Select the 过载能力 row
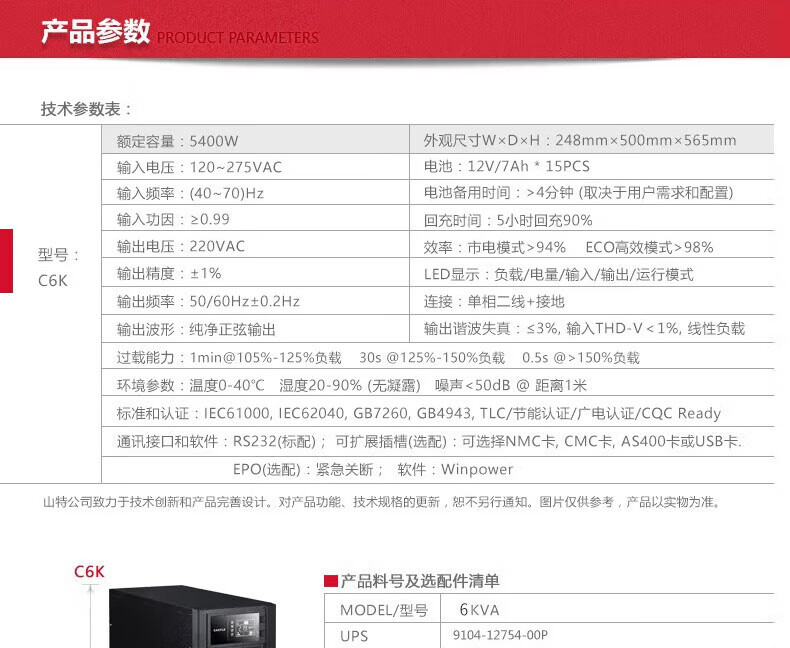This screenshot has height=648, width=790. 438,356
